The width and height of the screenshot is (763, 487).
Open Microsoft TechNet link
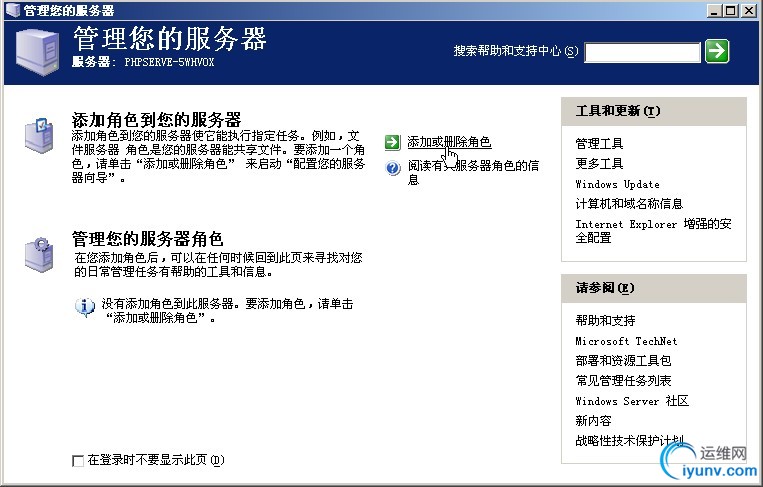tap(626, 341)
